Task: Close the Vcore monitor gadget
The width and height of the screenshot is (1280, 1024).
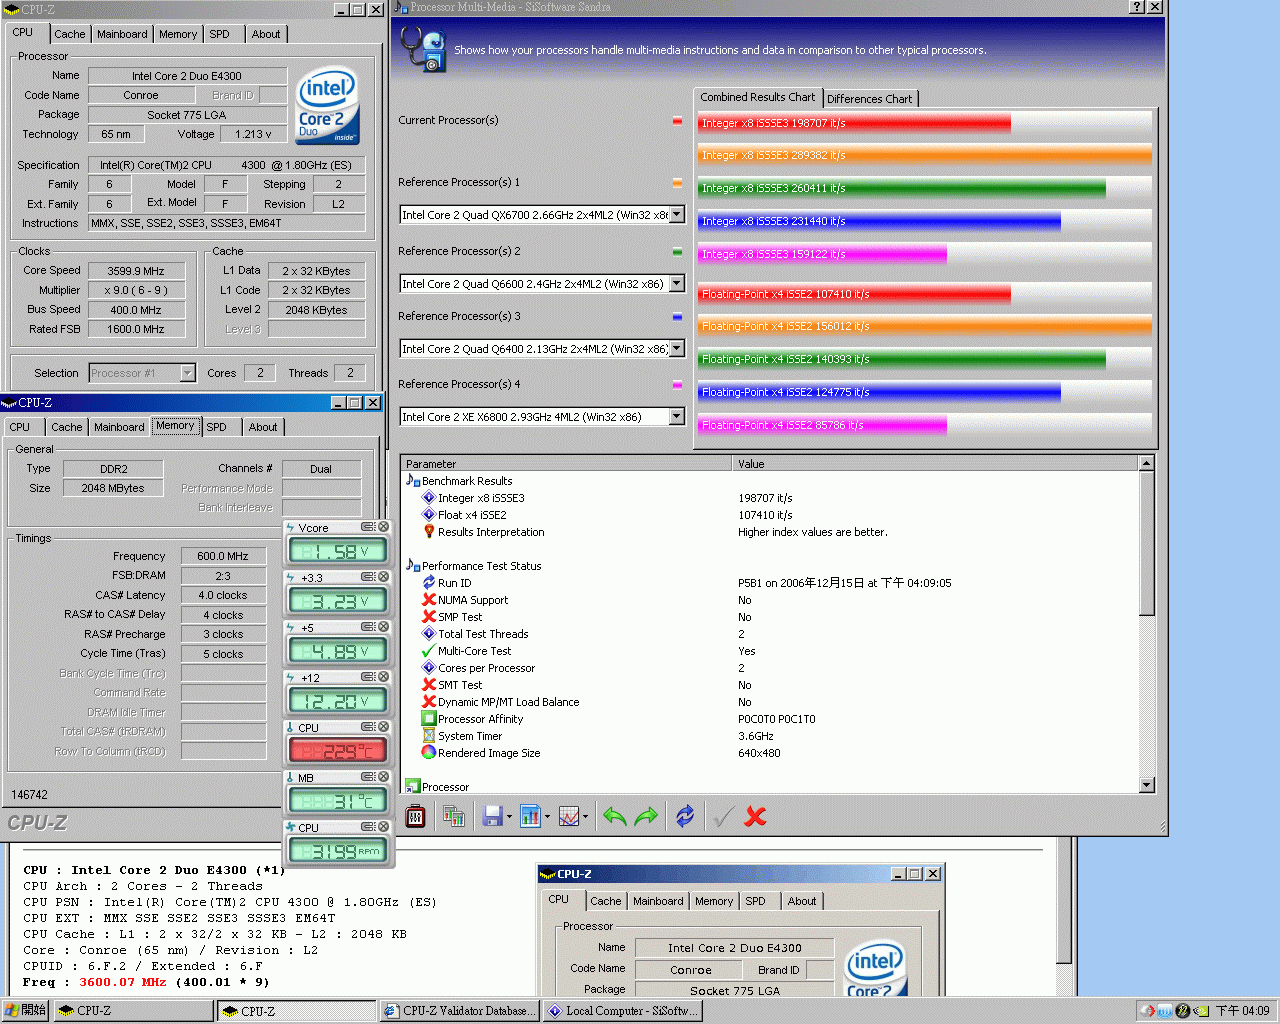Action: coord(383,527)
